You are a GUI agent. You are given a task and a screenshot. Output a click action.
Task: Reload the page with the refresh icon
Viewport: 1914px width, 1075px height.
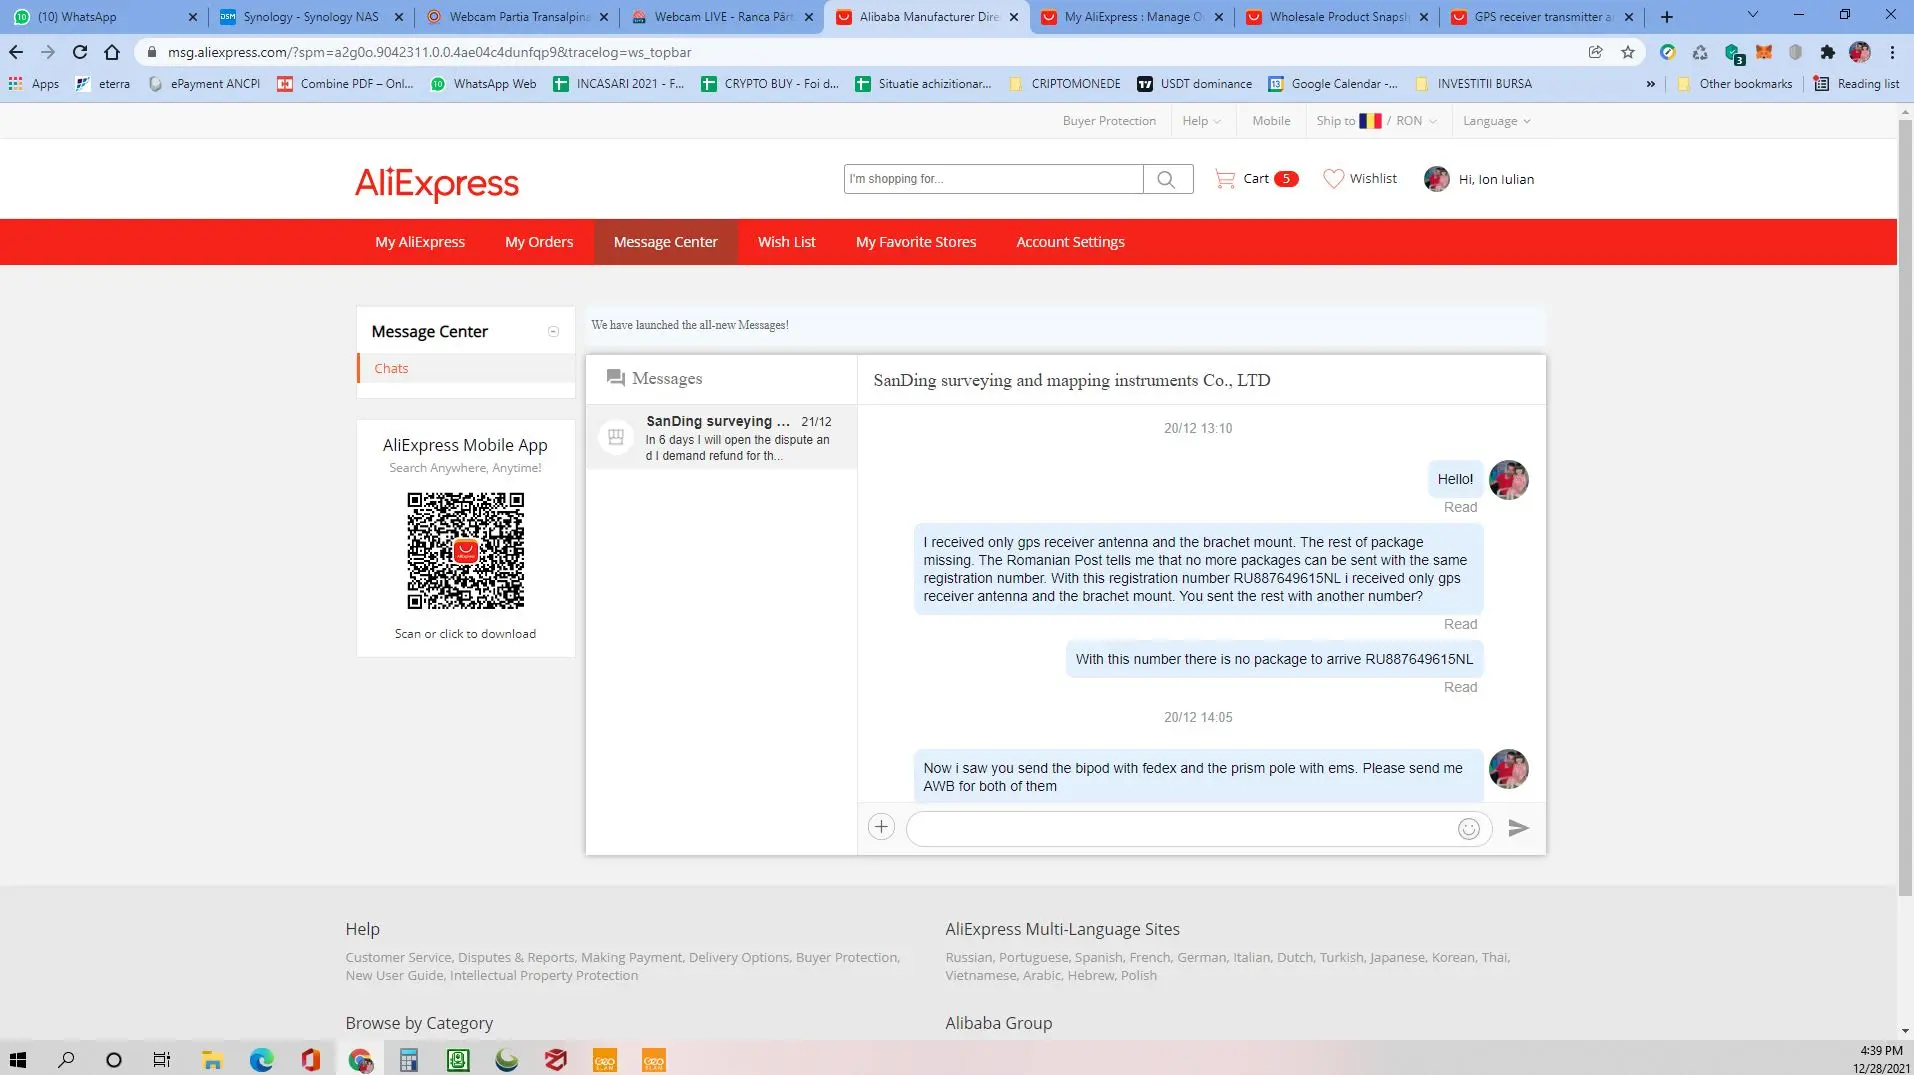coord(80,52)
